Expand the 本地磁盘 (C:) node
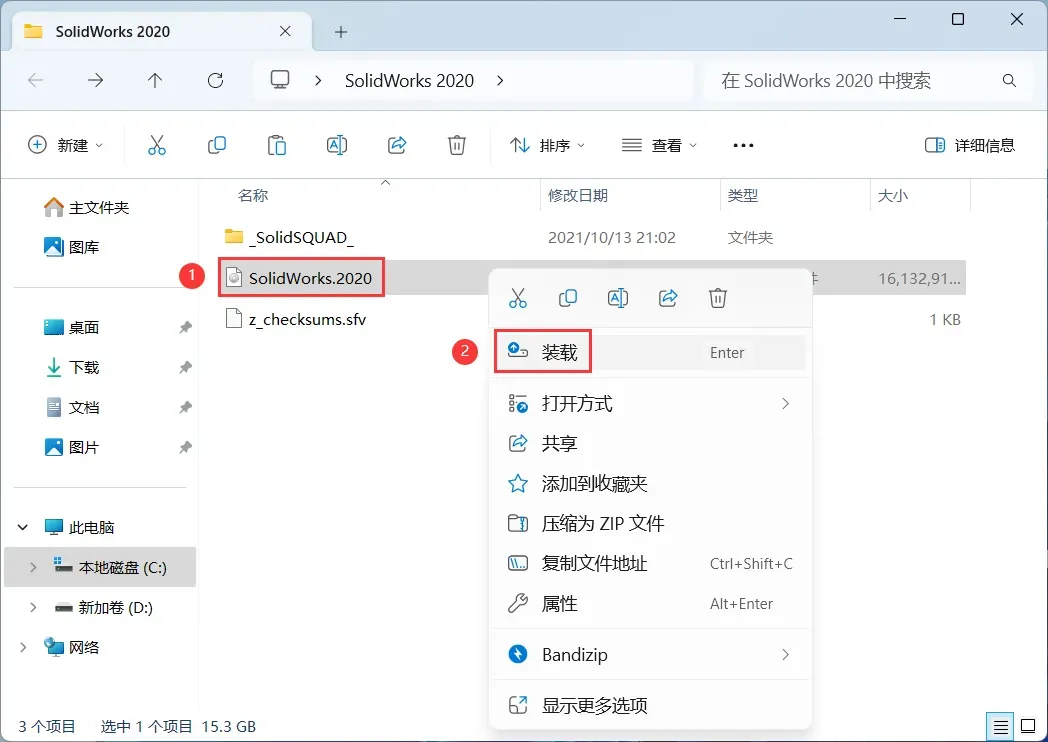The height and width of the screenshot is (742, 1048). click(x=33, y=568)
